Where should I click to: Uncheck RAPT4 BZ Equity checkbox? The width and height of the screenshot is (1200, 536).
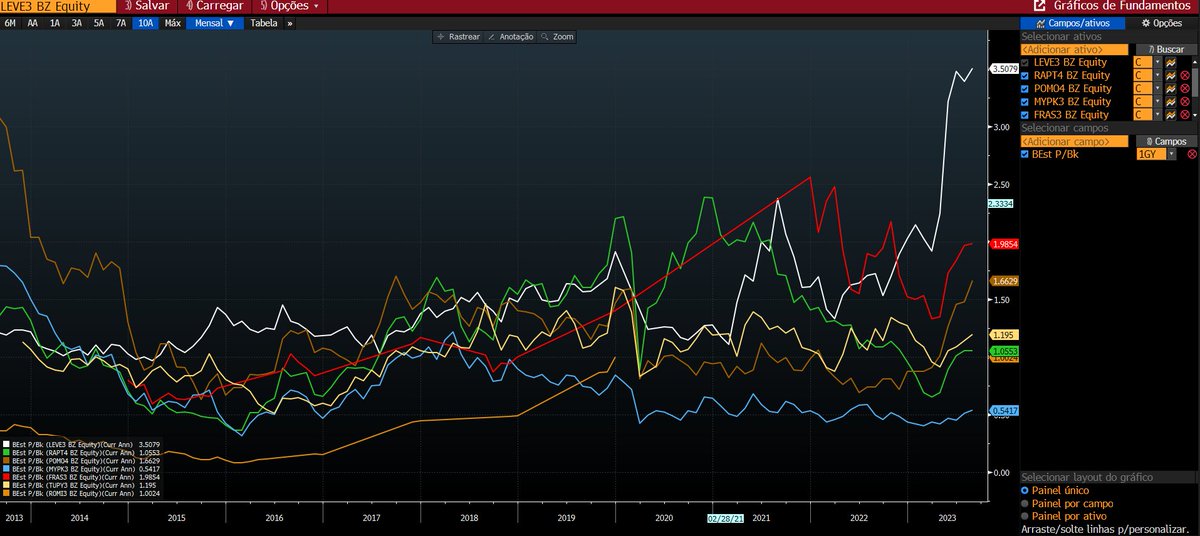tap(1025, 75)
